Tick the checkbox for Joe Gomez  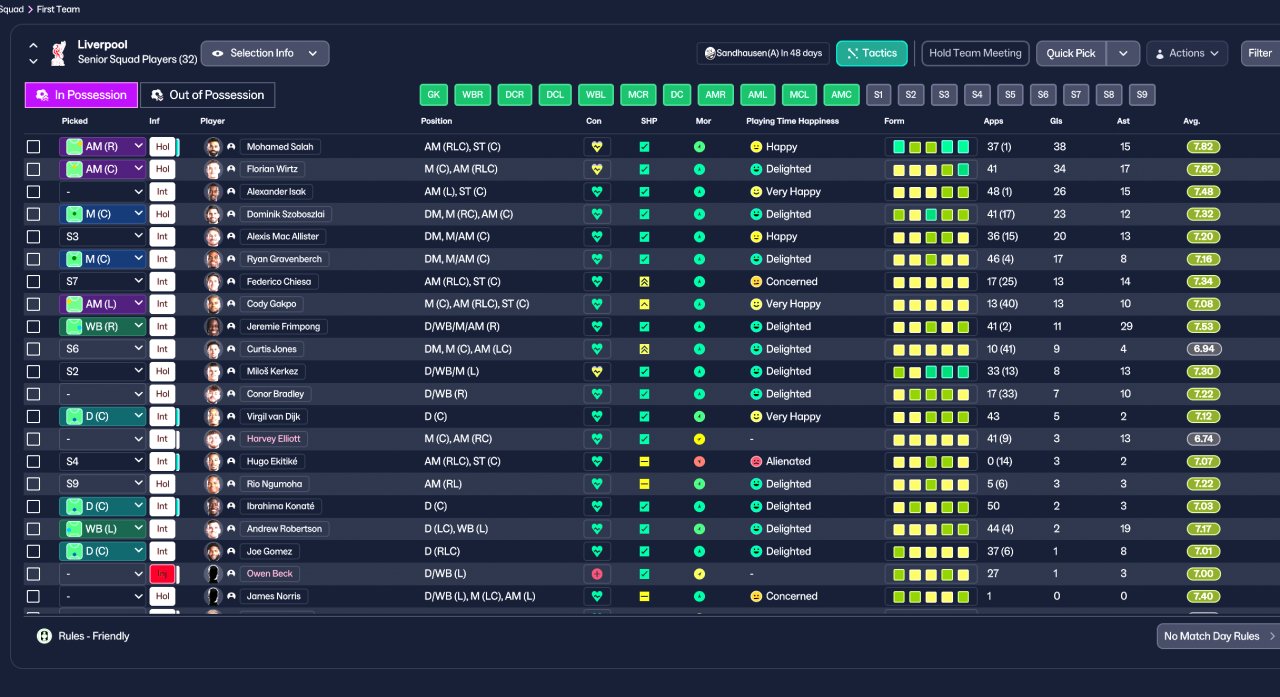[x=34, y=551]
